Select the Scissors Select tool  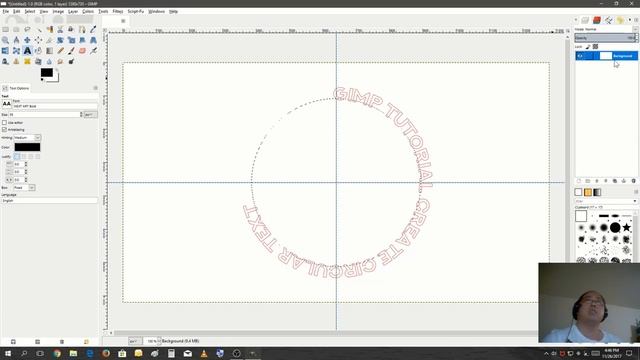60,29
